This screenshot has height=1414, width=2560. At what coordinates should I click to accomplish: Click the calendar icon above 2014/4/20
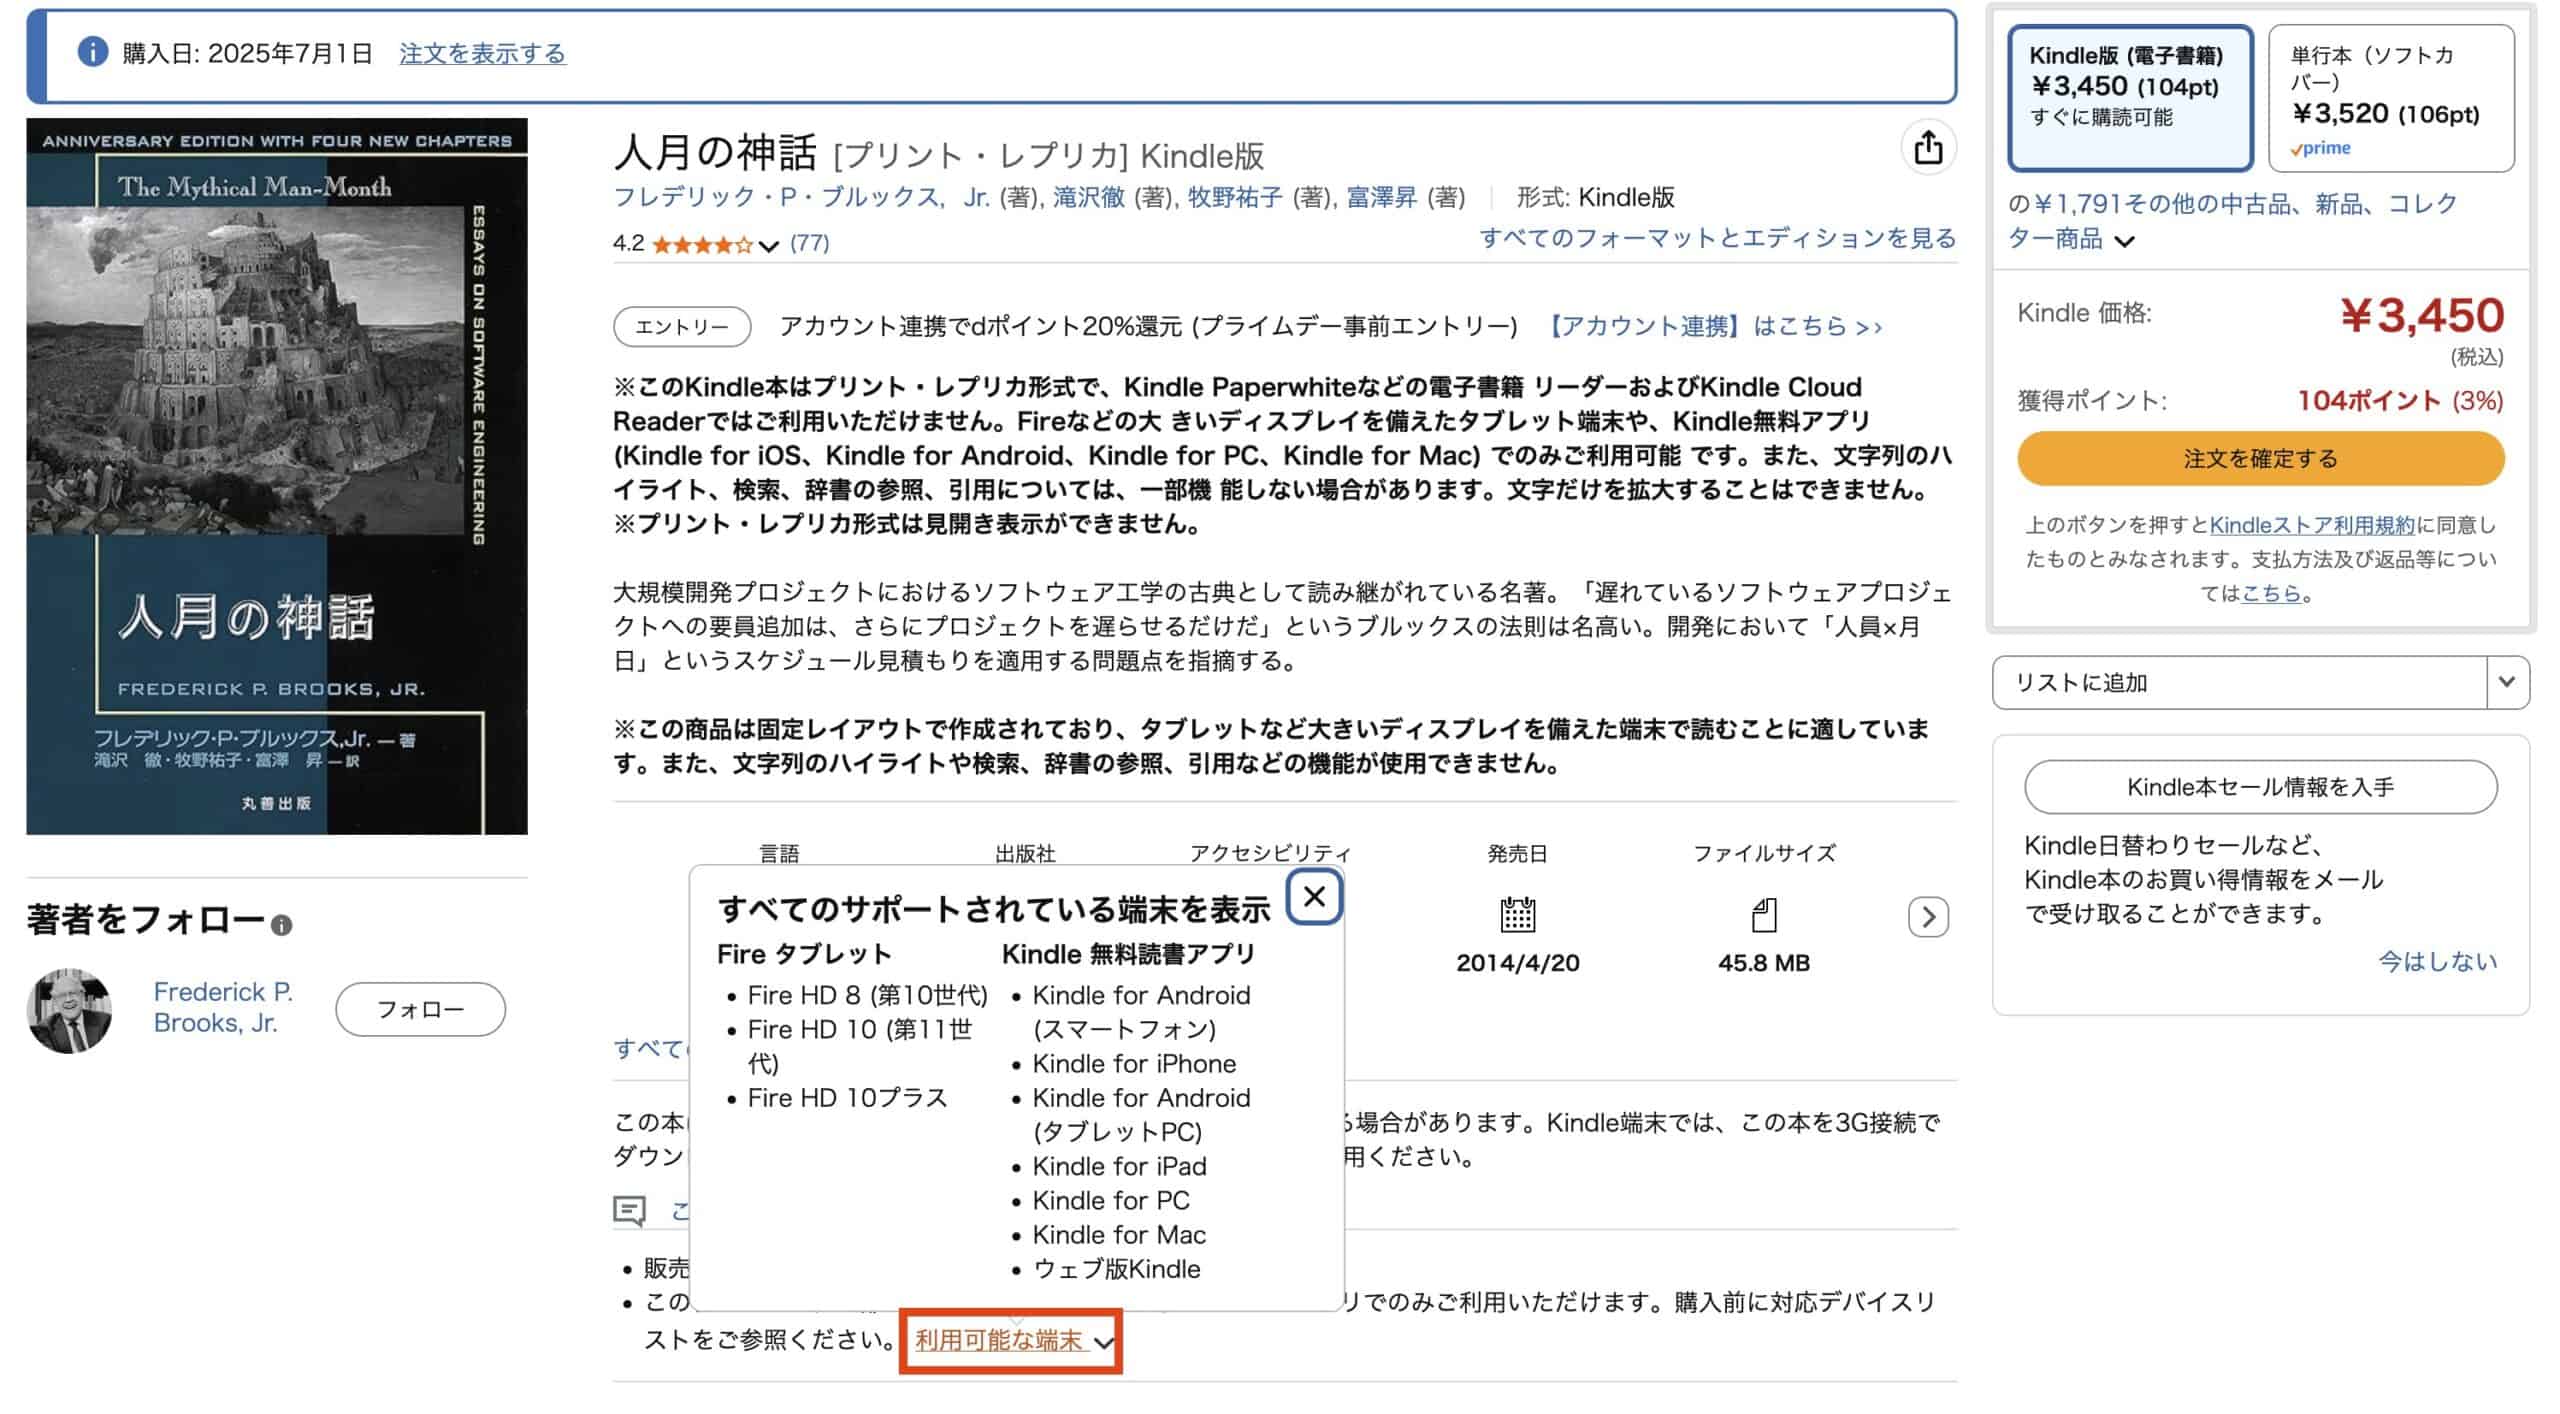click(1517, 915)
